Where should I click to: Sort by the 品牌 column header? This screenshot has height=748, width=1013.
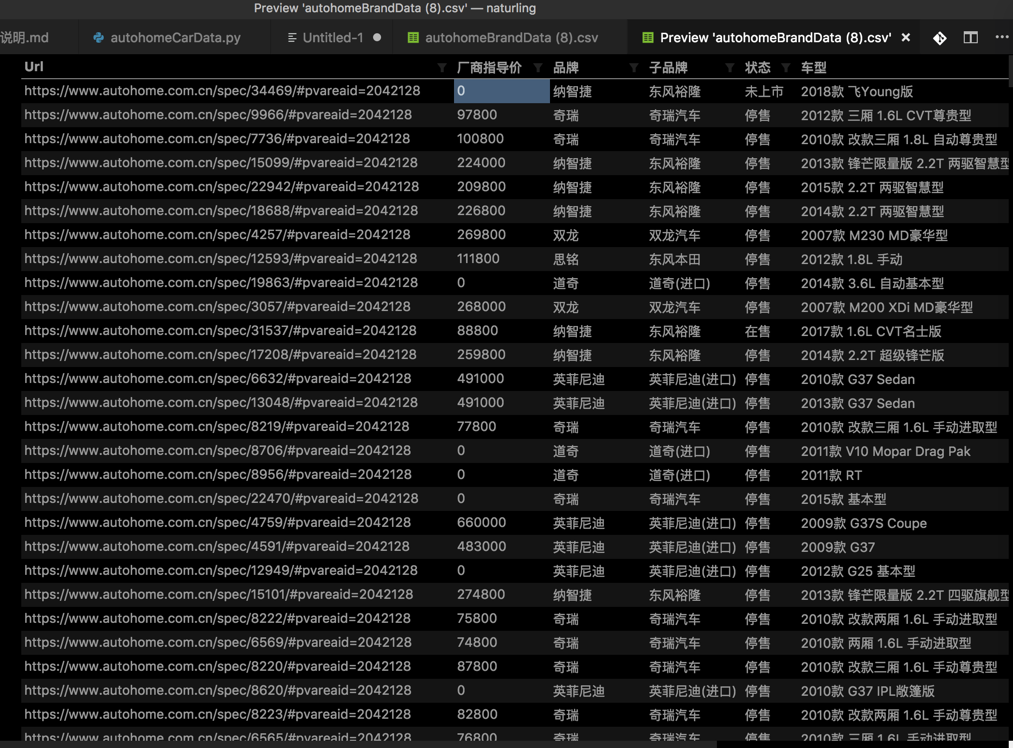pyautogui.click(x=566, y=67)
